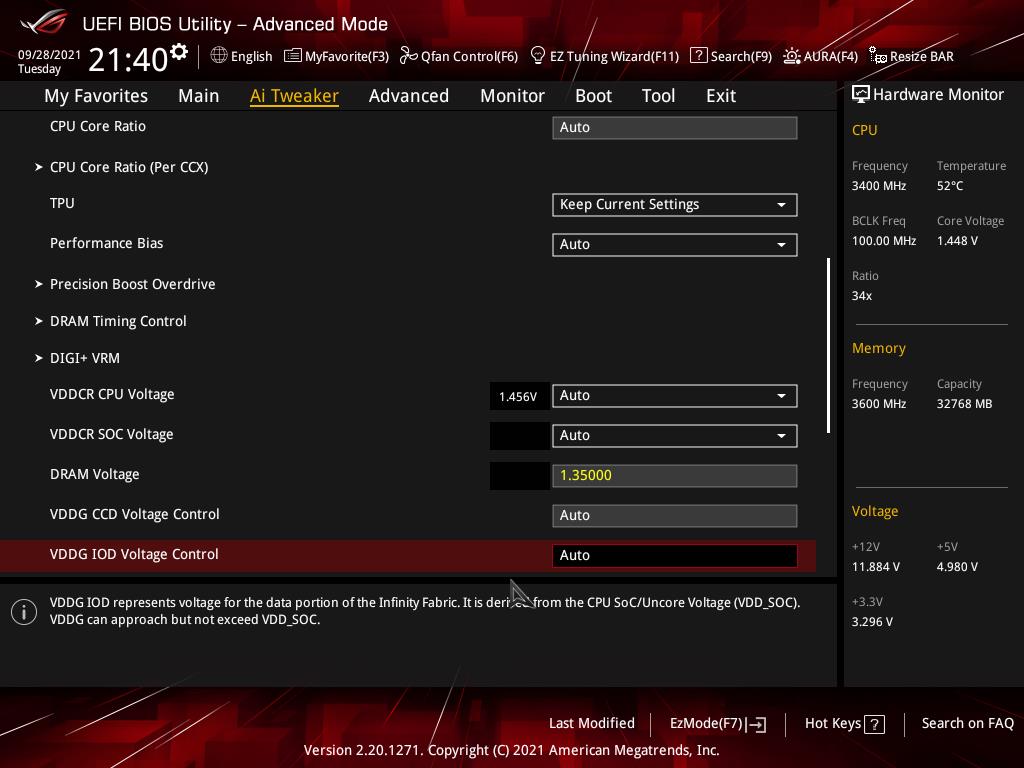Open the TPU dropdown showing Keep Current Settings
Screen dimensions: 1024x768
(674, 204)
